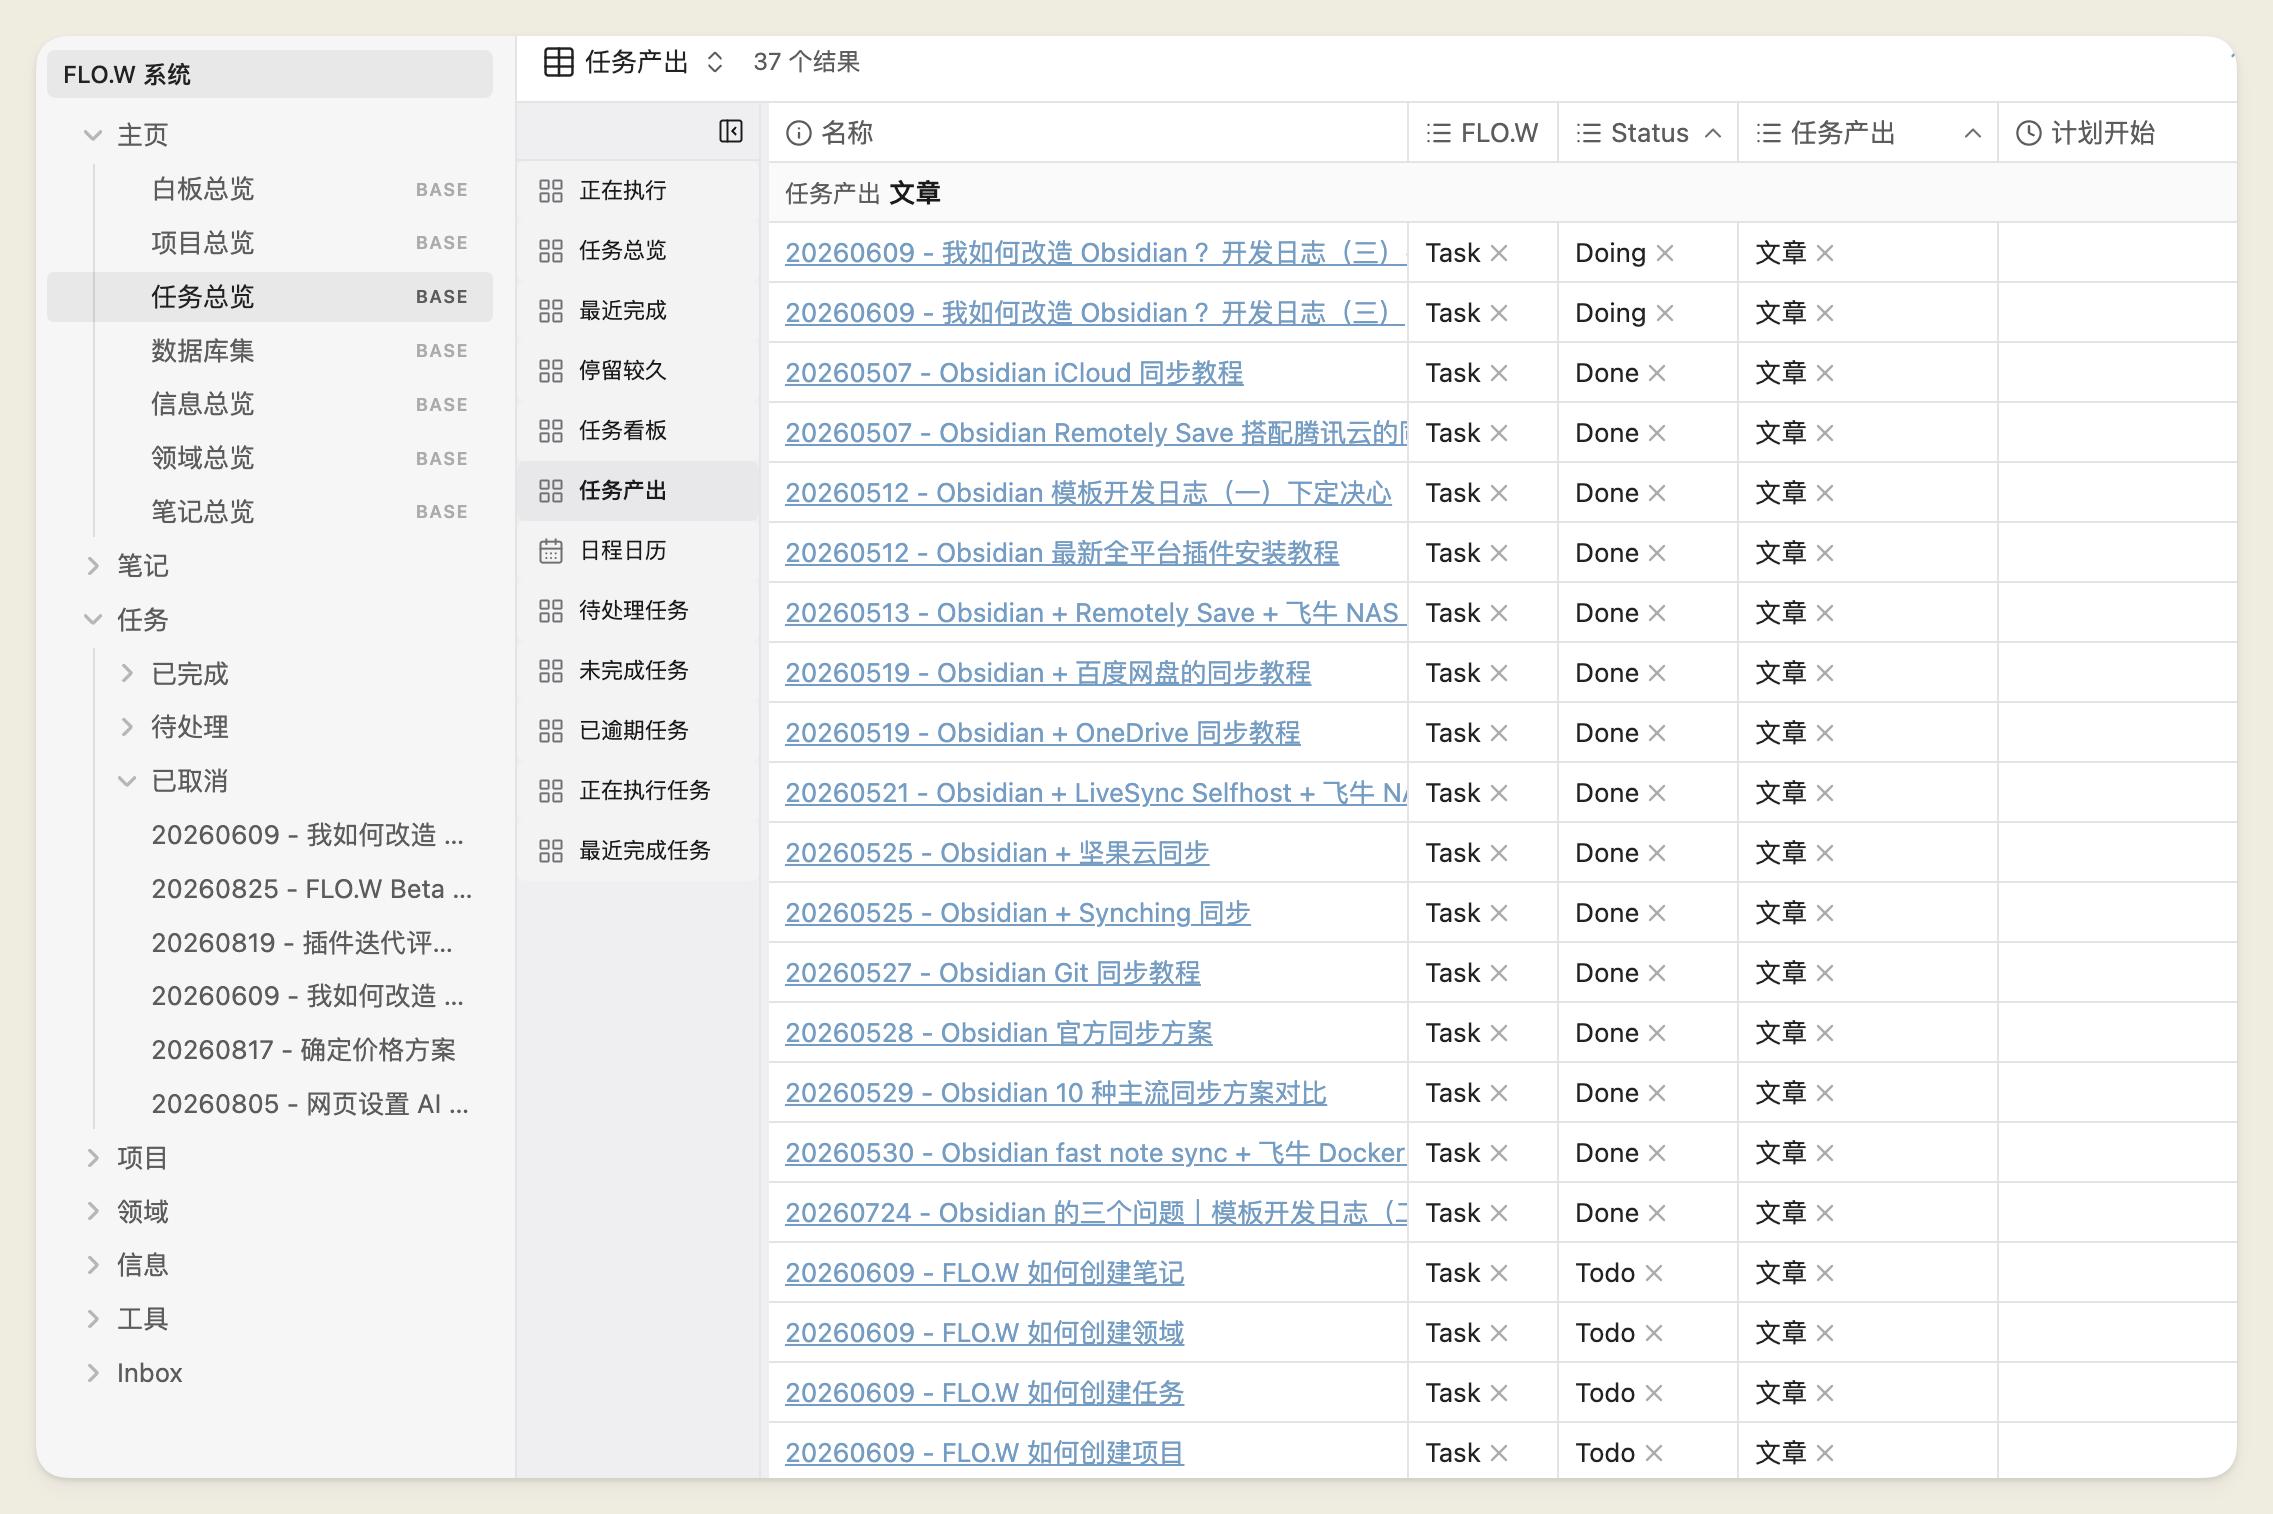This screenshot has height=1514, width=2273.
Task: Remove Done status on 百度网盘 row
Action: tap(1657, 674)
